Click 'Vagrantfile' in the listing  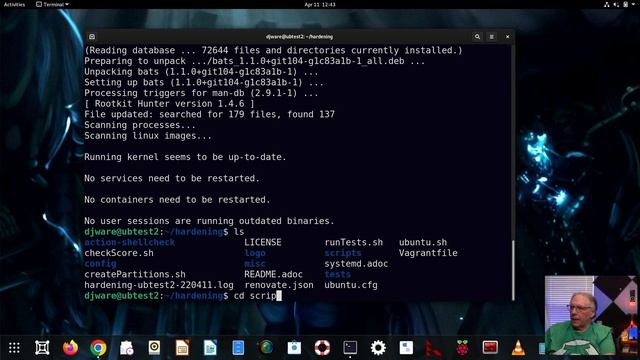pyautogui.click(x=428, y=253)
